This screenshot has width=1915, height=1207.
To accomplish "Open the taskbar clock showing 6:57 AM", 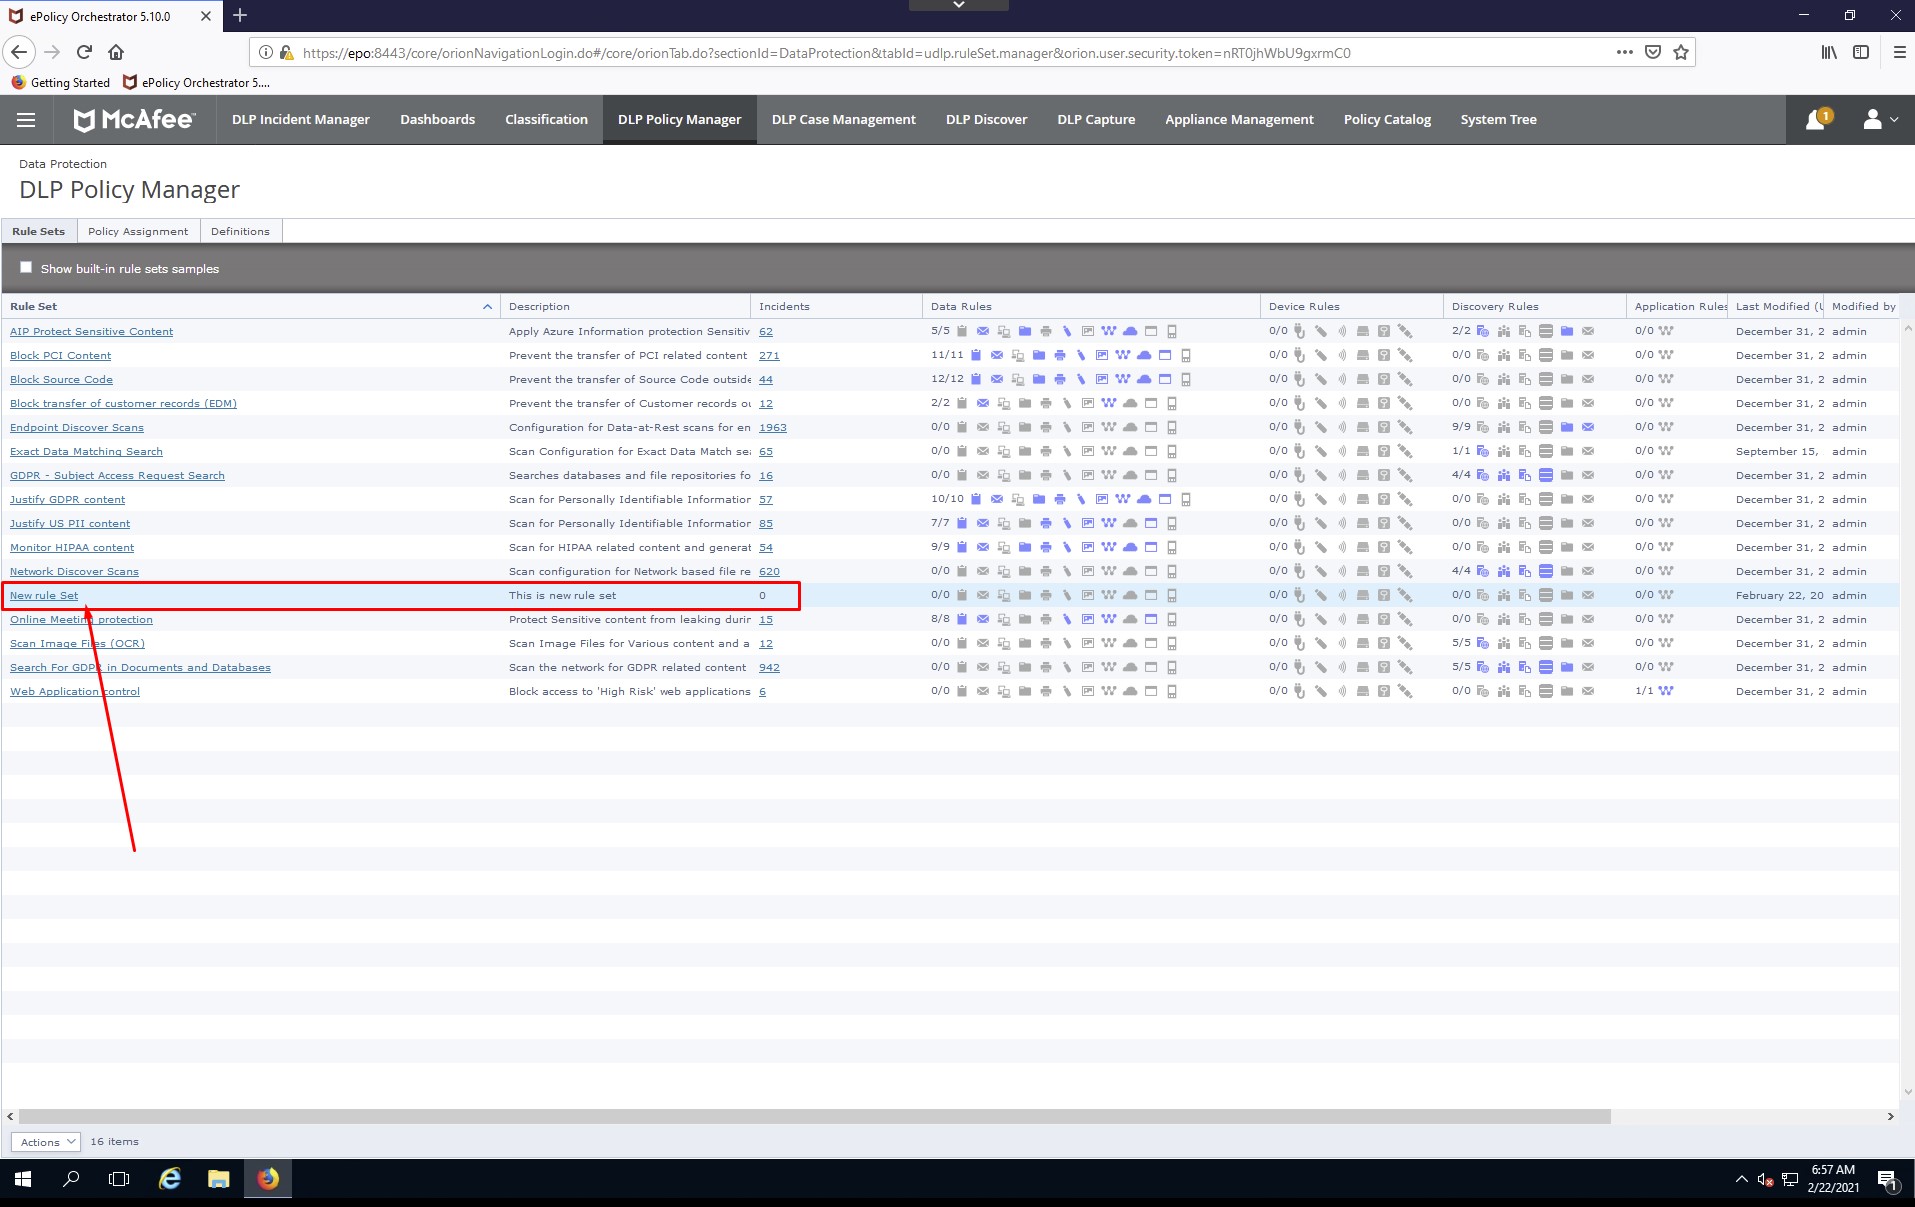I will click(1833, 1179).
